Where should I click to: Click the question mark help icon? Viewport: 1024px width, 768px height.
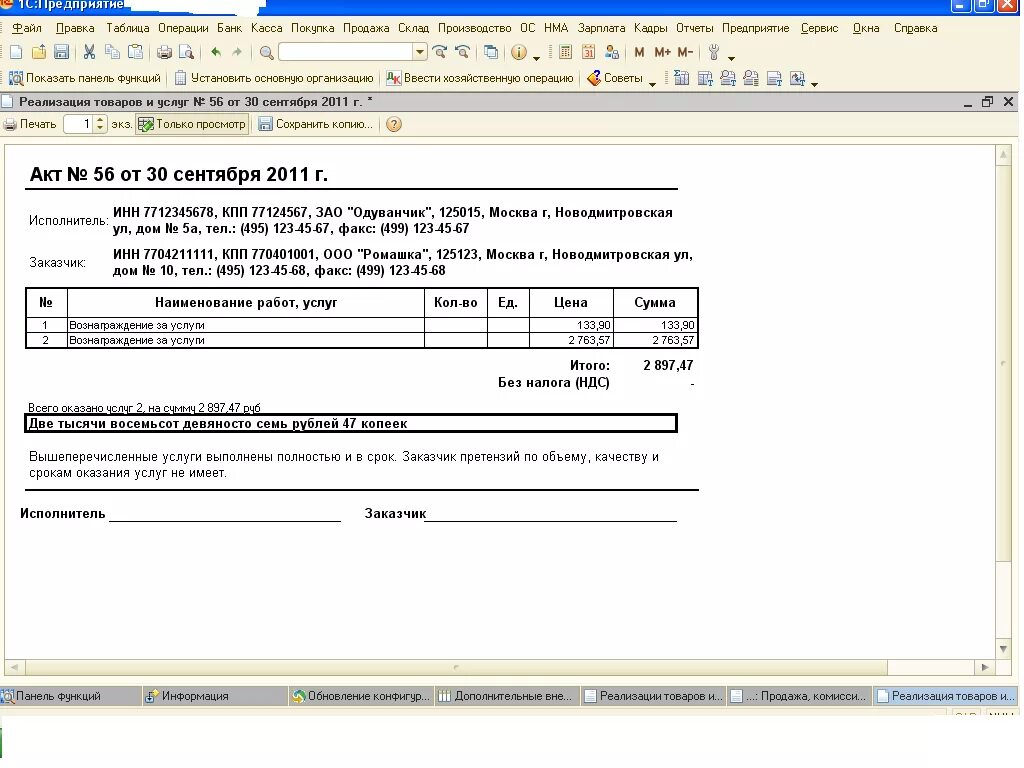click(394, 124)
